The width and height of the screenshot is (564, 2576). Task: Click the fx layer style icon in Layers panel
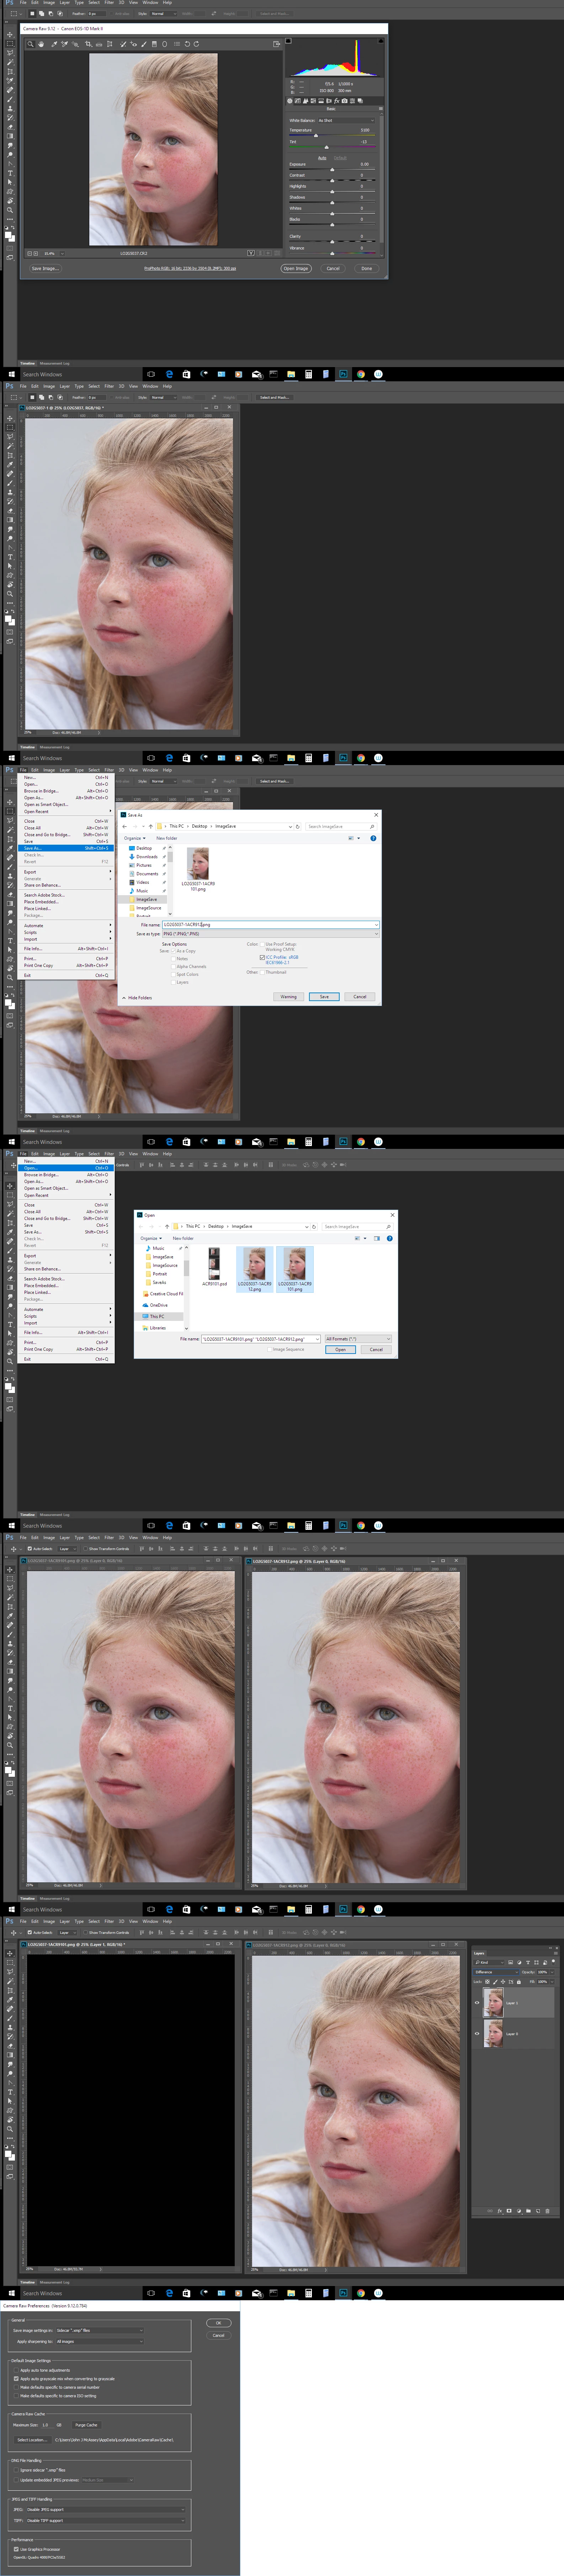500,2211
